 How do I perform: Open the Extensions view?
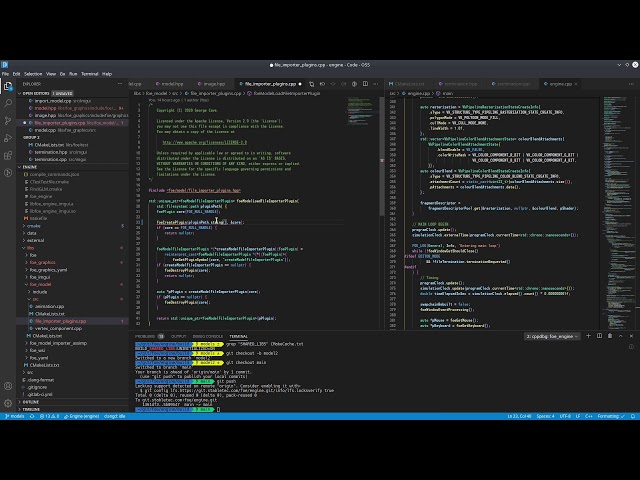point(8,156)
